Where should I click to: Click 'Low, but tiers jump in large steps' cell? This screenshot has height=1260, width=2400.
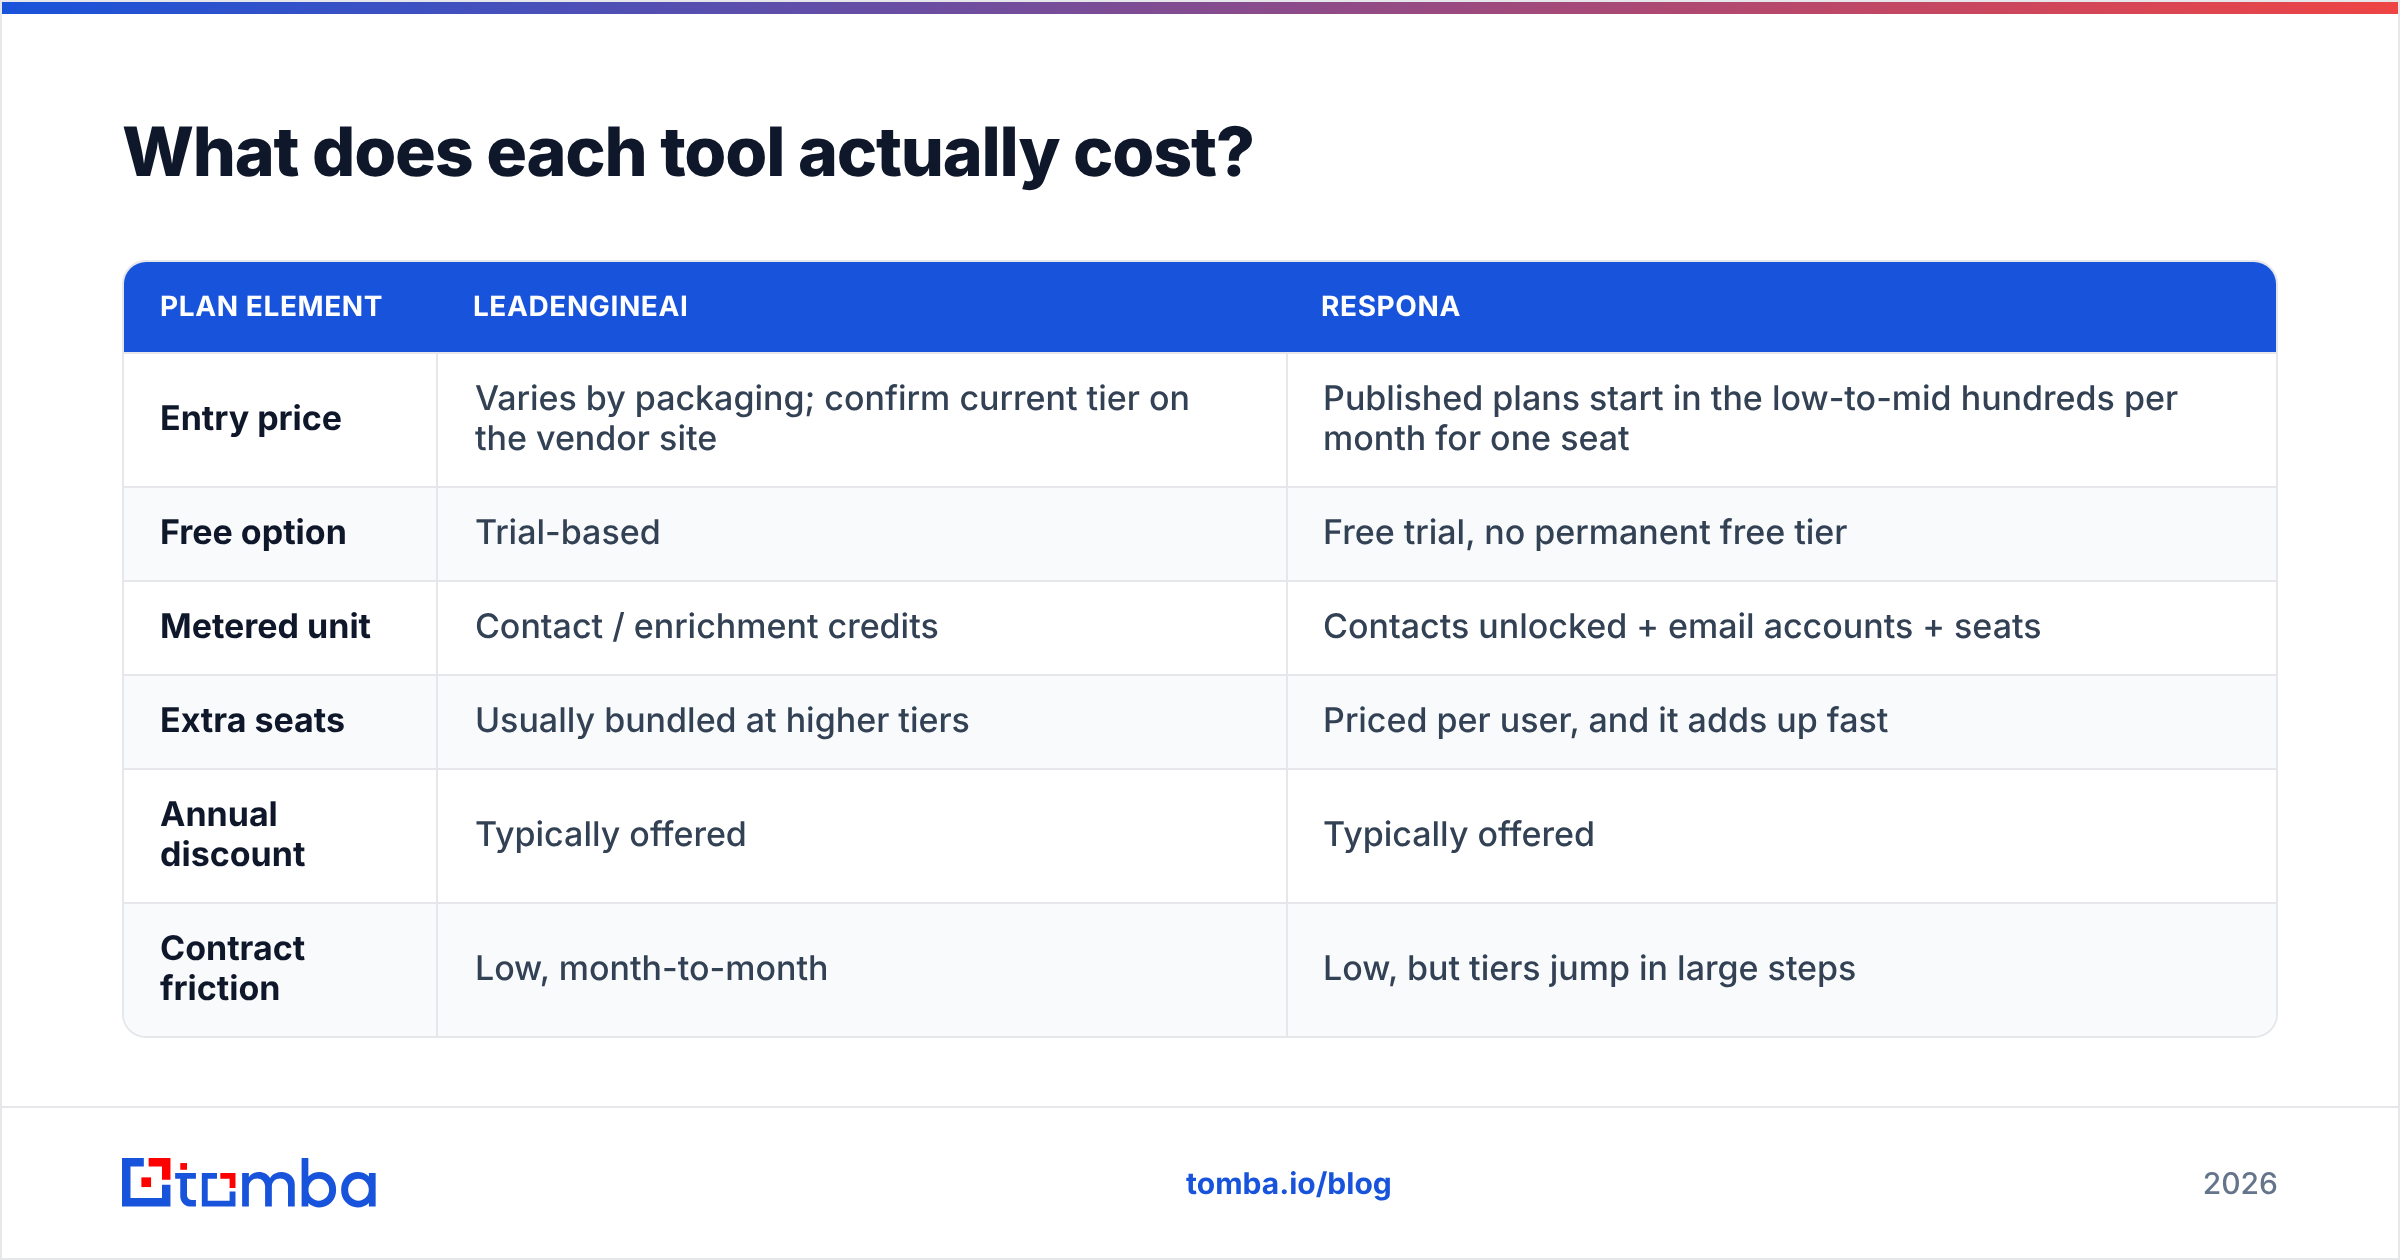pos(1781,970)
